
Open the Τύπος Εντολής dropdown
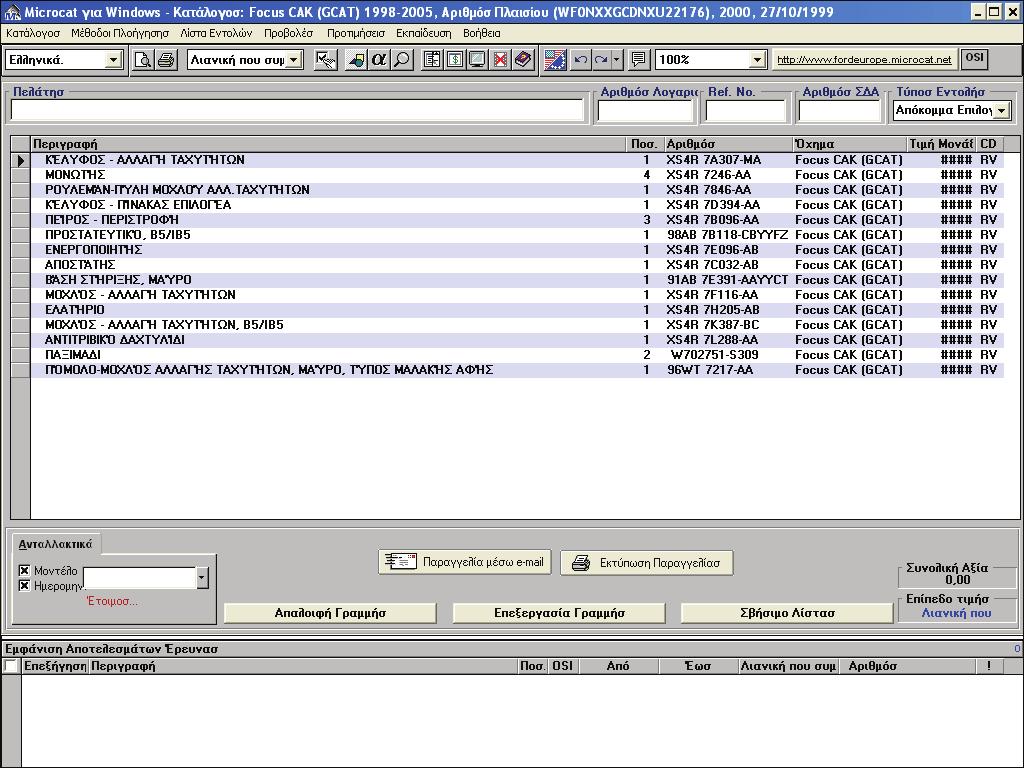pyautogui.click(x=1002, y=110)
